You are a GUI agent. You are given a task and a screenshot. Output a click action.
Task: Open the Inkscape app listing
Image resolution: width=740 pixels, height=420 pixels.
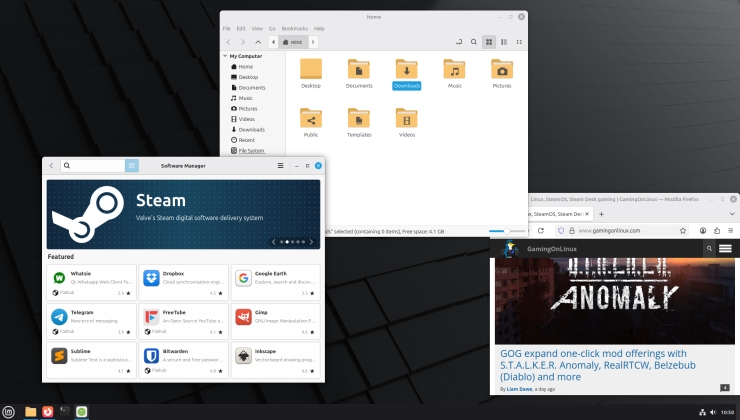[275, 358]
